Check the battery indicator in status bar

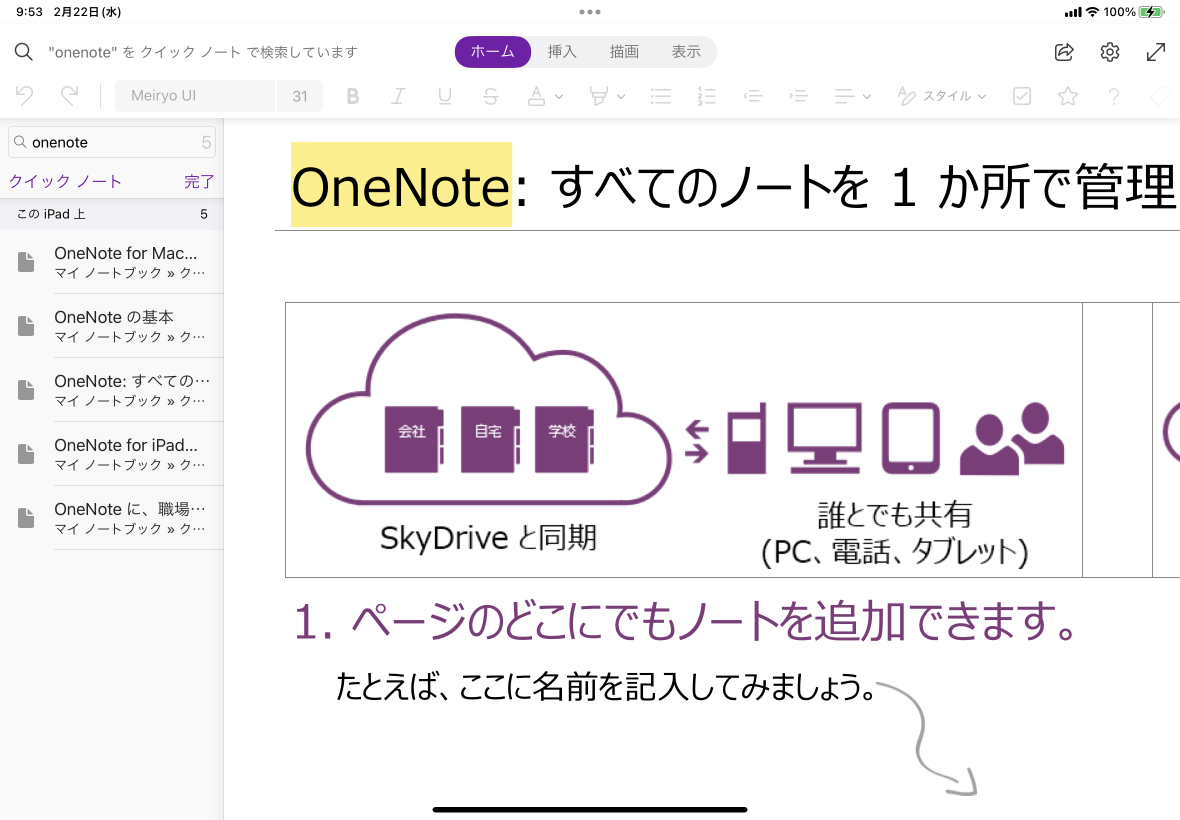click(x=1151, y=12)
